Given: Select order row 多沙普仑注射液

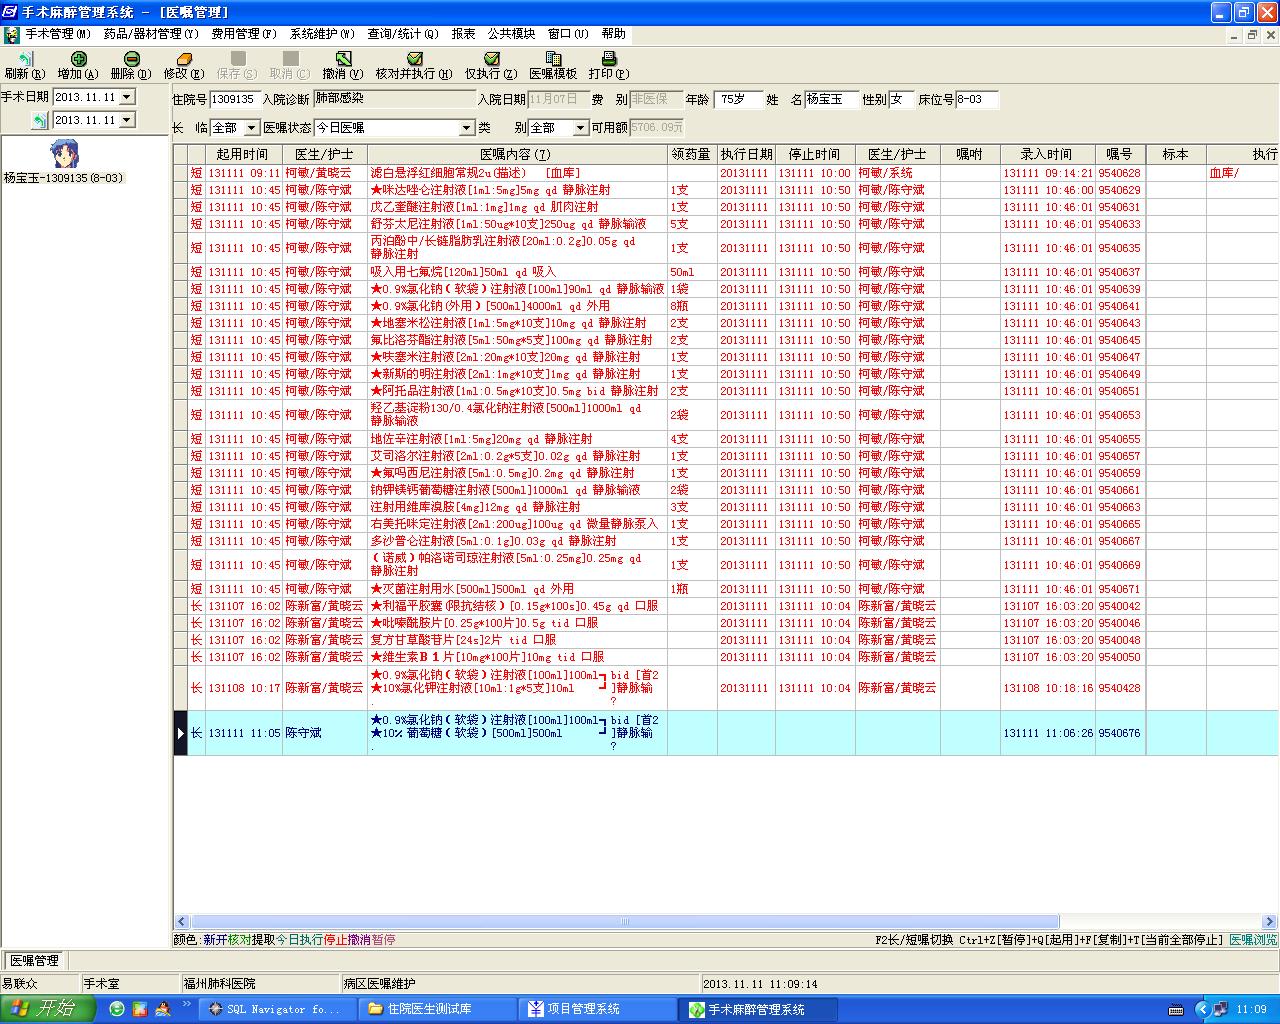Looking at the screenshot, I should [726, 541].
